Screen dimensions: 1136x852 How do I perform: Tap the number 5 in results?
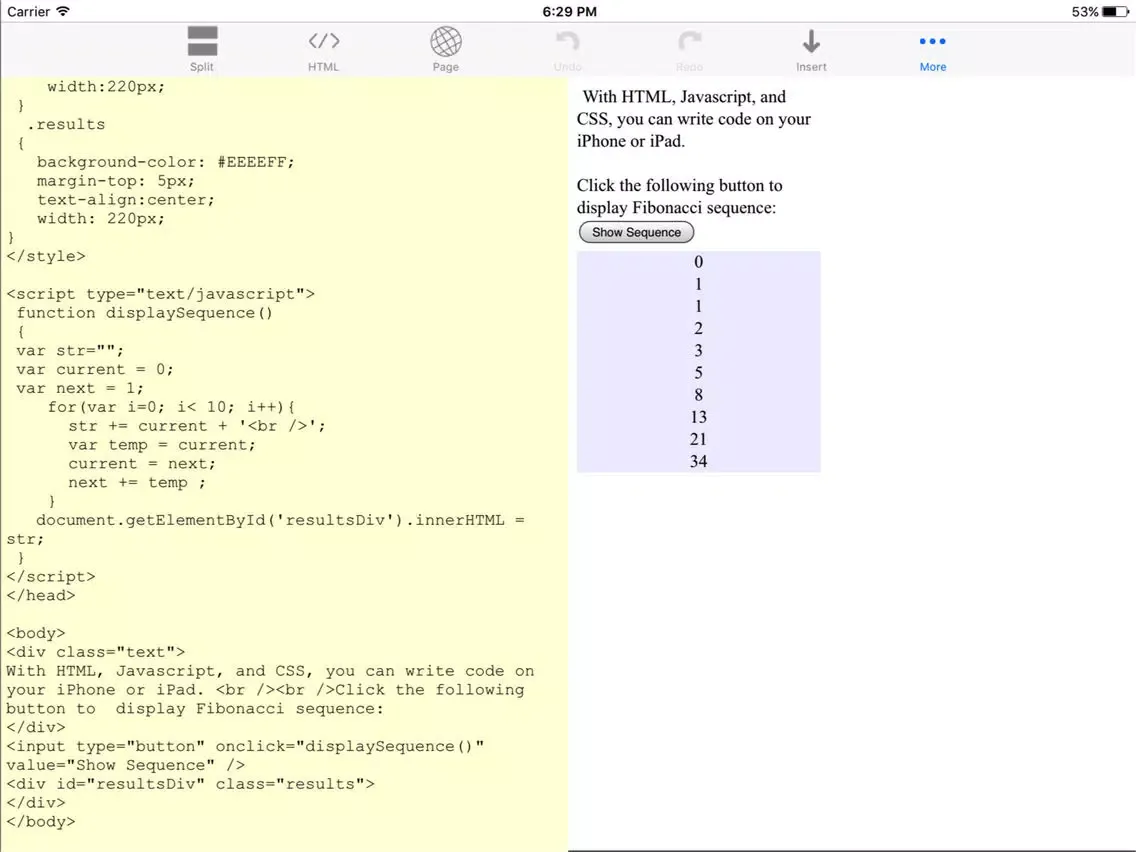pyautogui.click(x=698, y=372)
